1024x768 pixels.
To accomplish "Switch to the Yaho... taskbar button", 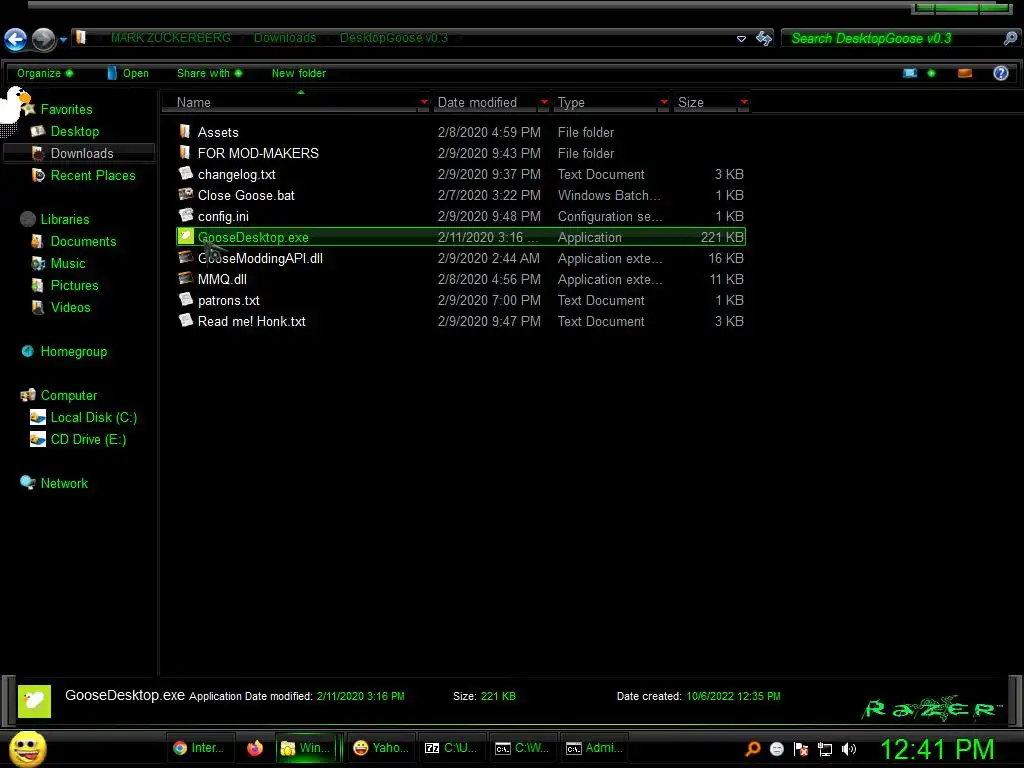I will click(380, 748).
